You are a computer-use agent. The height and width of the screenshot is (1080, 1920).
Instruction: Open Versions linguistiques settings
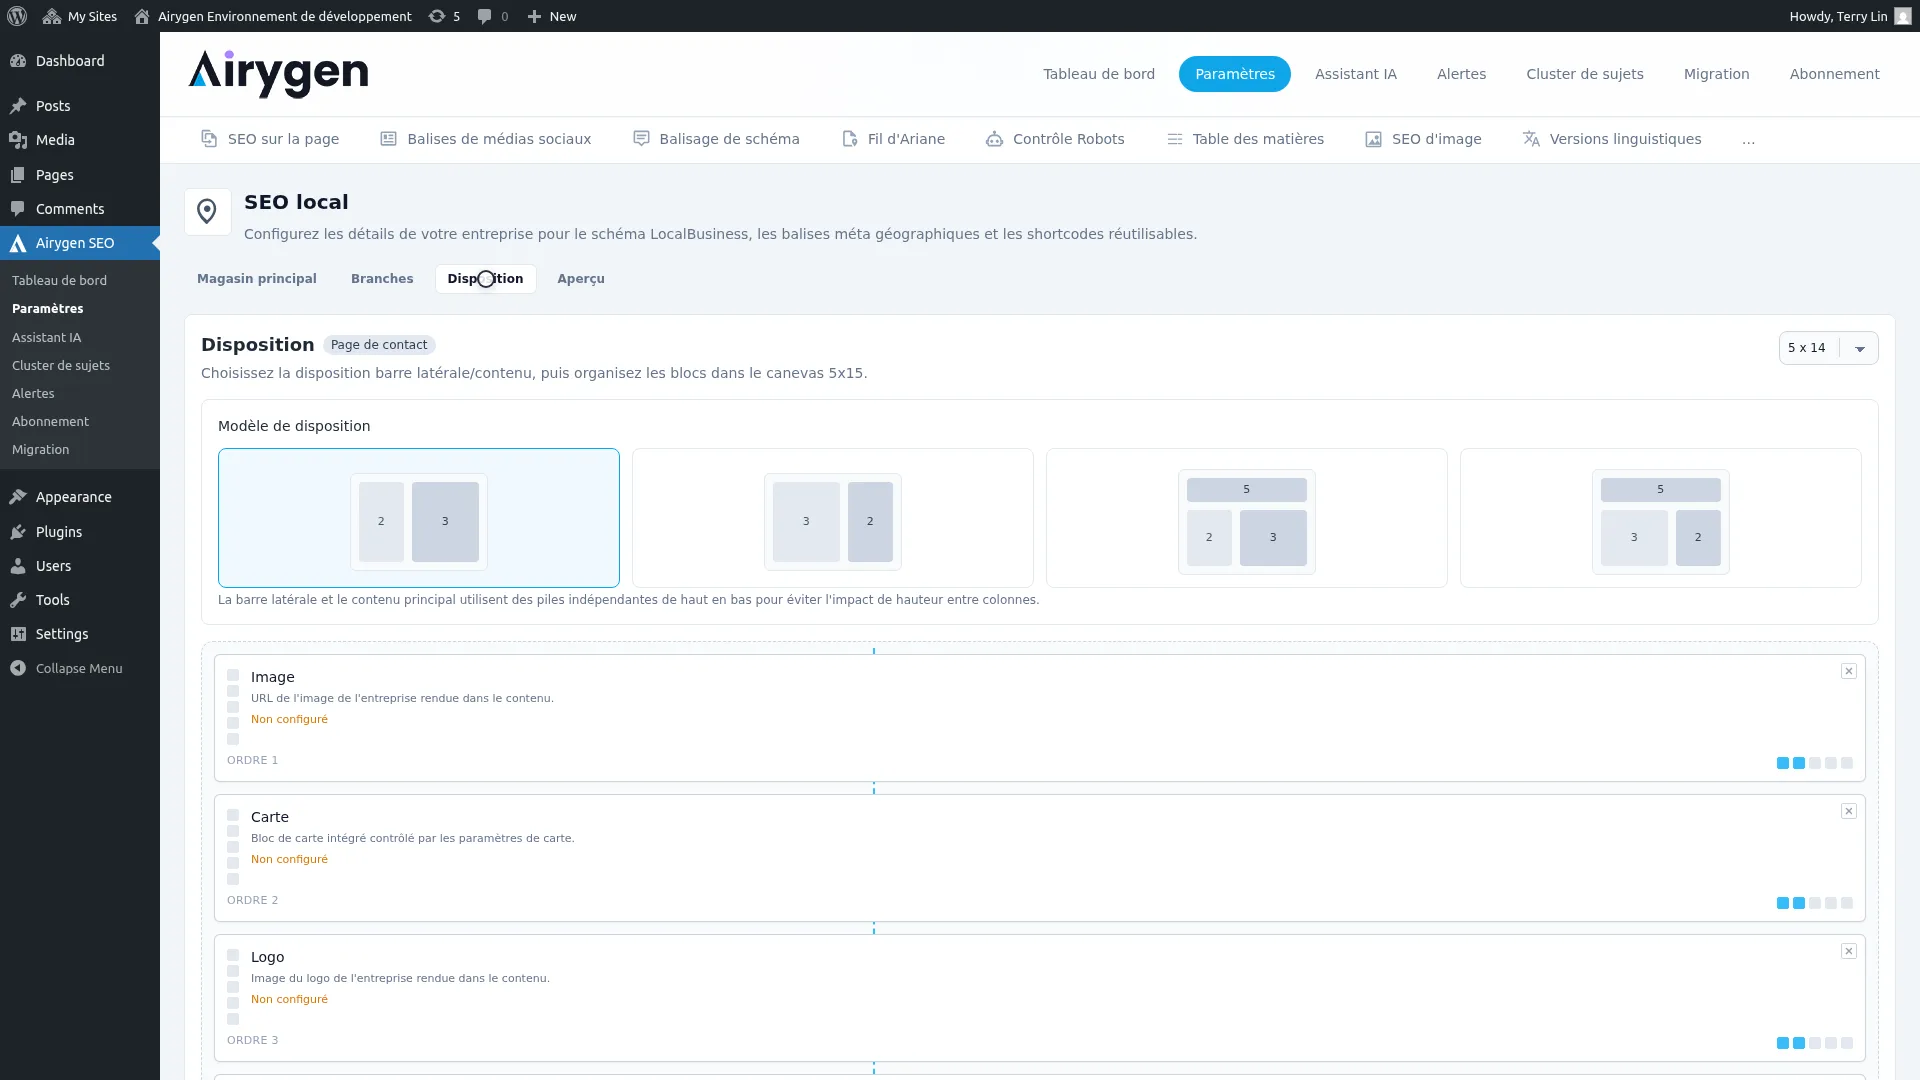coord(1612,139)
